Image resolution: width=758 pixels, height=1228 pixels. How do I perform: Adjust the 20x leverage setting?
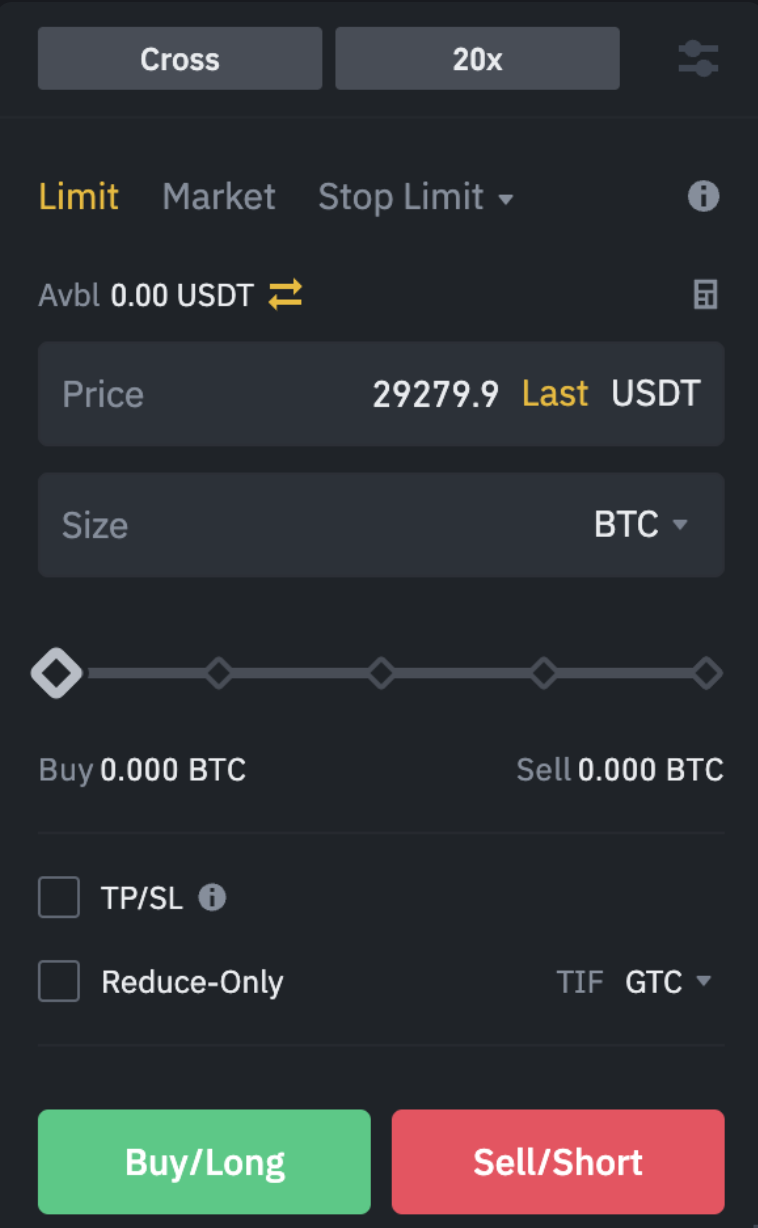coord(477,59)
